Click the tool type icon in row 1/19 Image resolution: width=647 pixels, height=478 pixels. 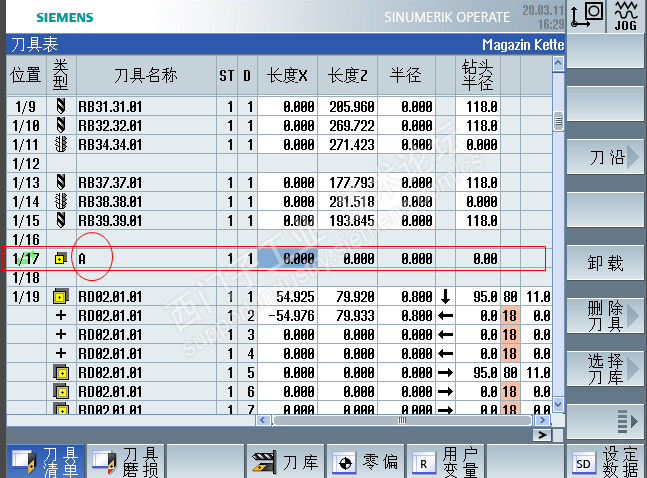point(61,296)
